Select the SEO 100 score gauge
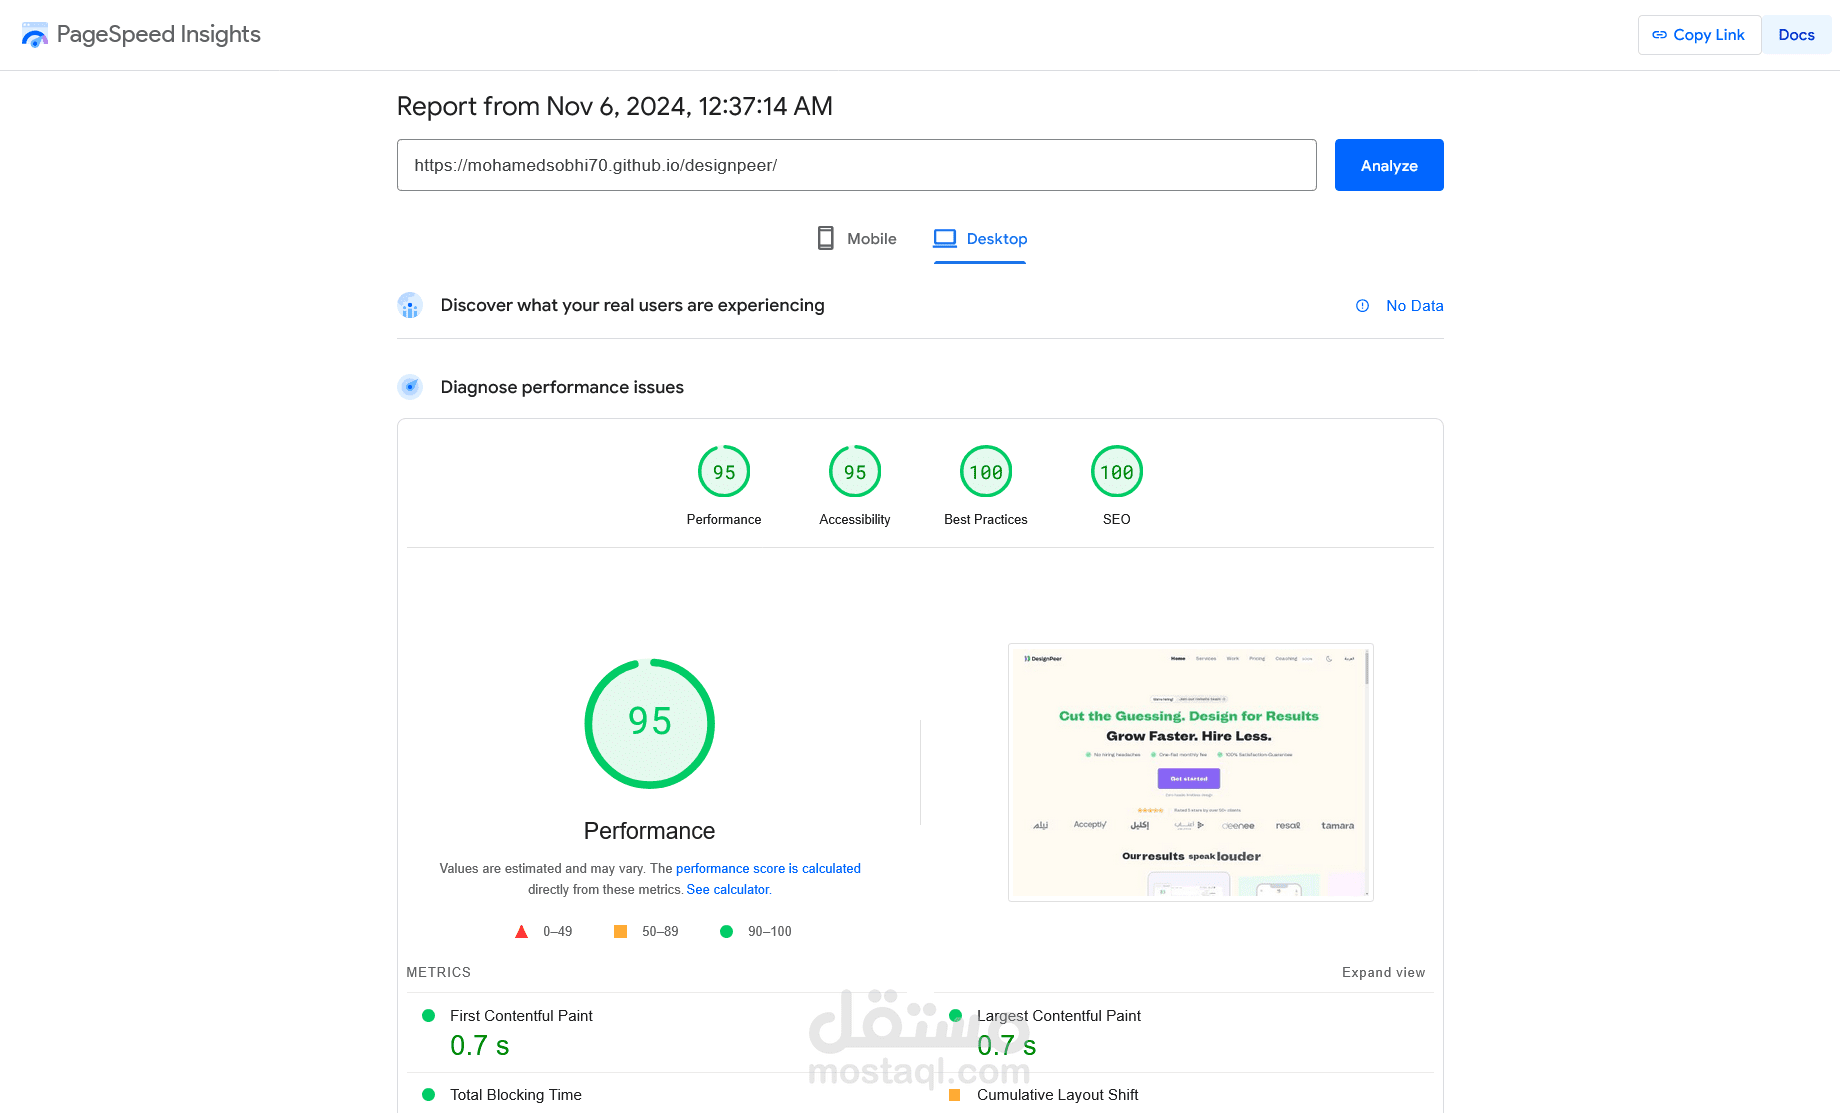This screenshot has height=1113, width=1840. click(1117, 471)
